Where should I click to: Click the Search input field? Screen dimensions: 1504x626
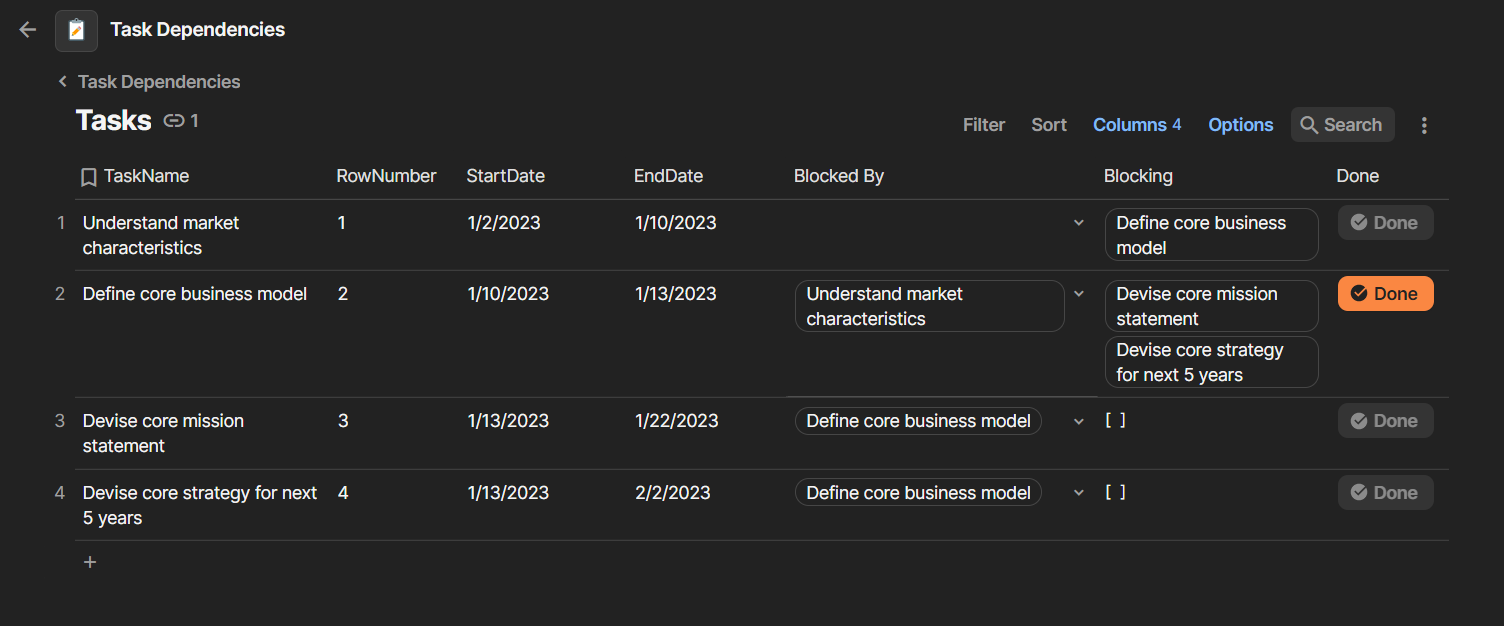pyautogui.click(x=1353, y=125)
